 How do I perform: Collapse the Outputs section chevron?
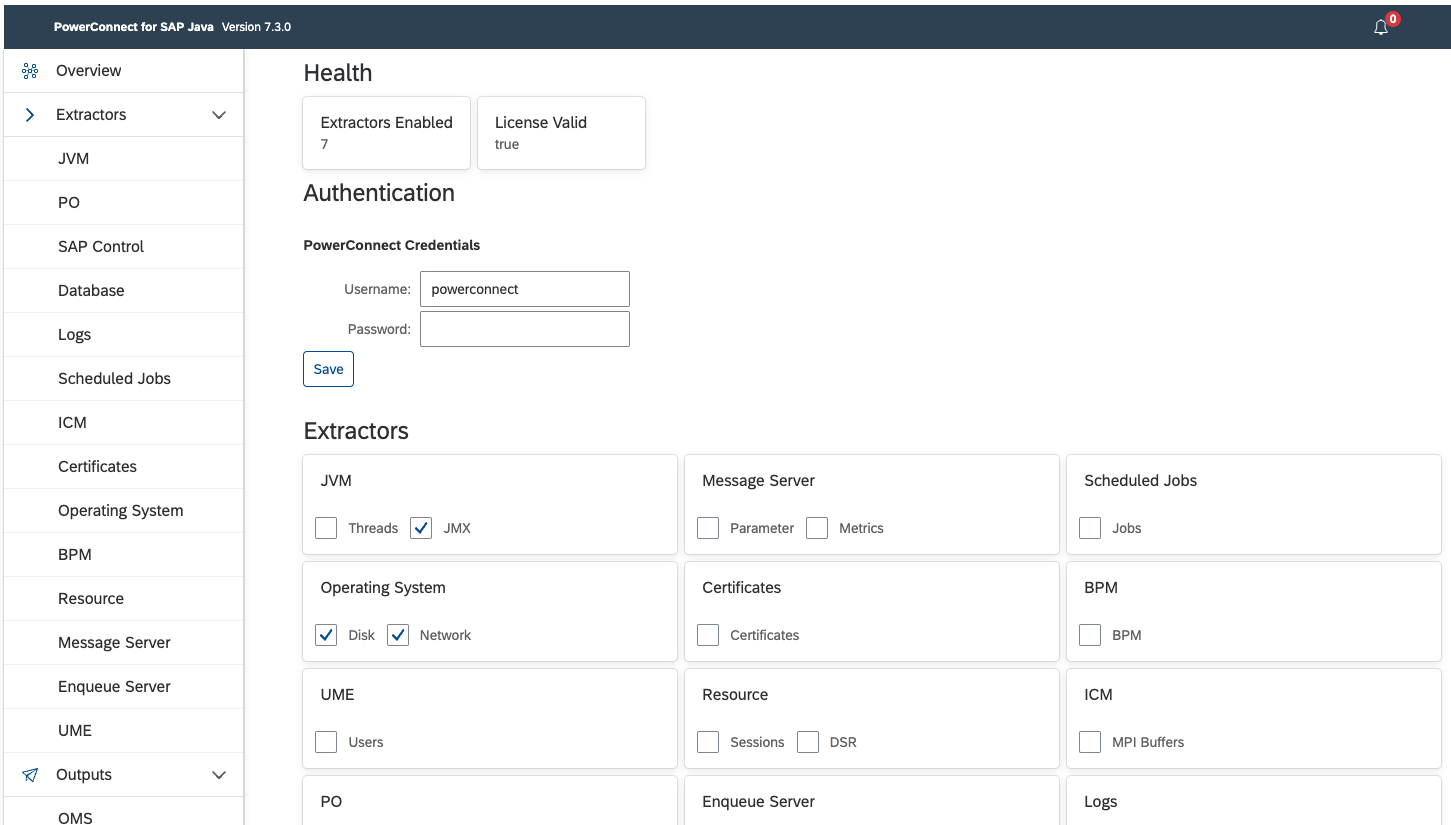219,775
